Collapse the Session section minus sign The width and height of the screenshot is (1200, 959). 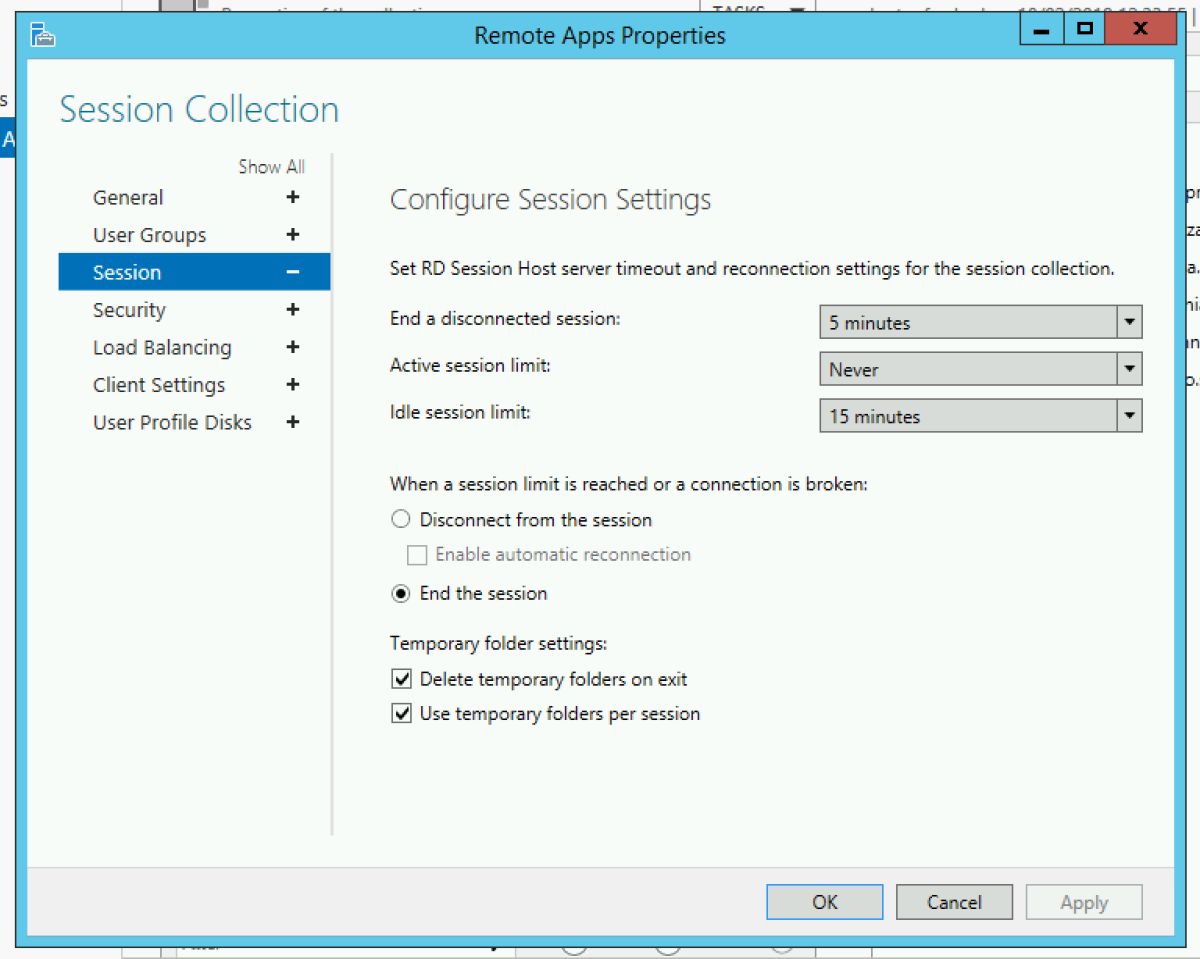point(293,273)
